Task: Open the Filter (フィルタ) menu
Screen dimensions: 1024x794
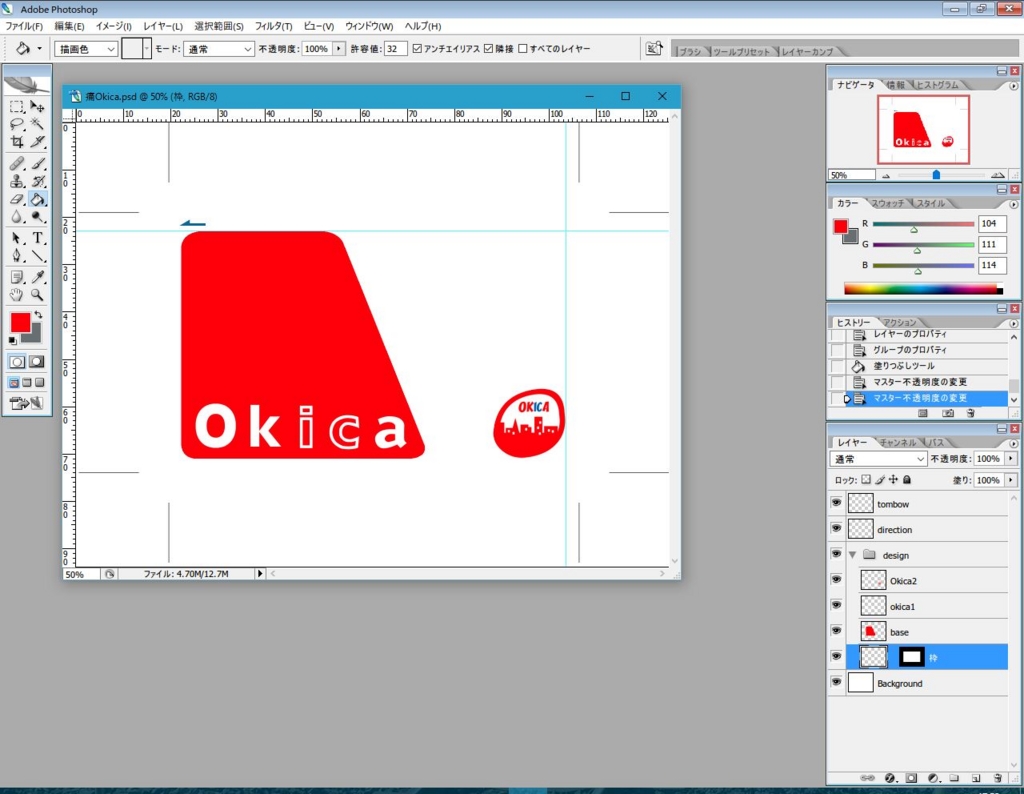Action: (x=273, y=26)
